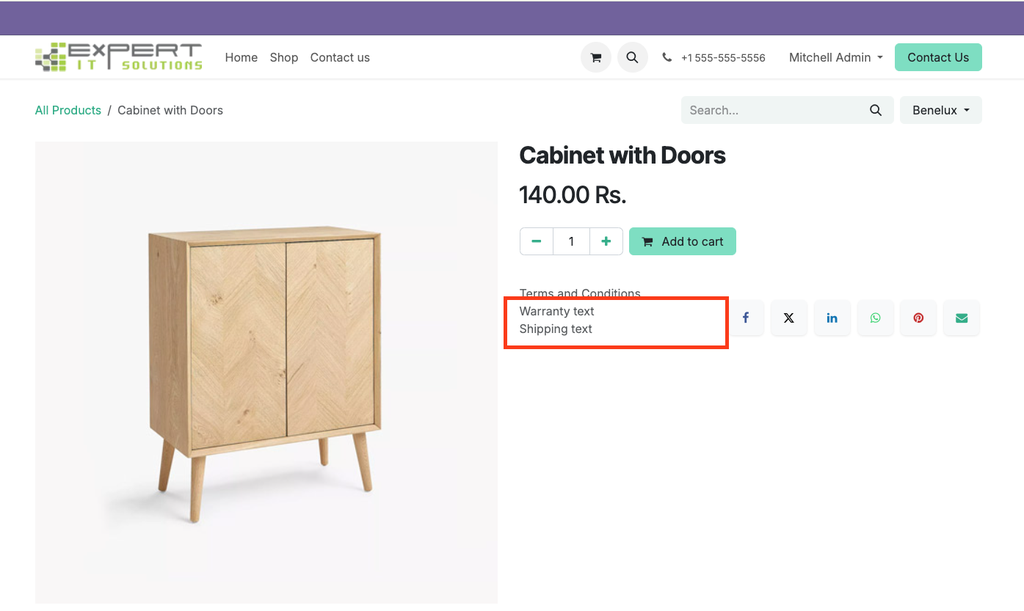Share product on Pinterest
The height and width of the screenshot is (611, 1024).
(918, 318)
